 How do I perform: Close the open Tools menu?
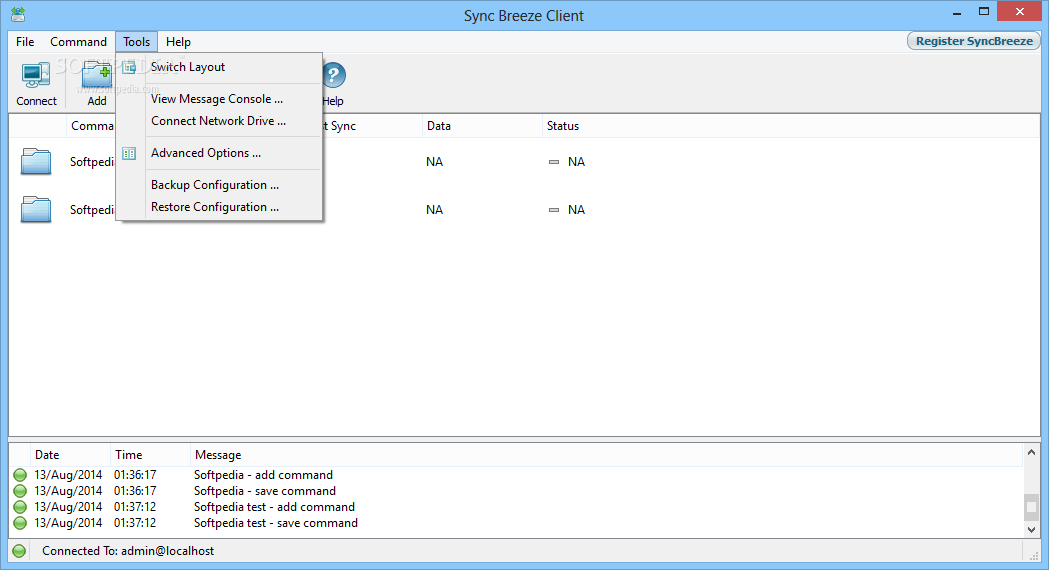point(136,41)
